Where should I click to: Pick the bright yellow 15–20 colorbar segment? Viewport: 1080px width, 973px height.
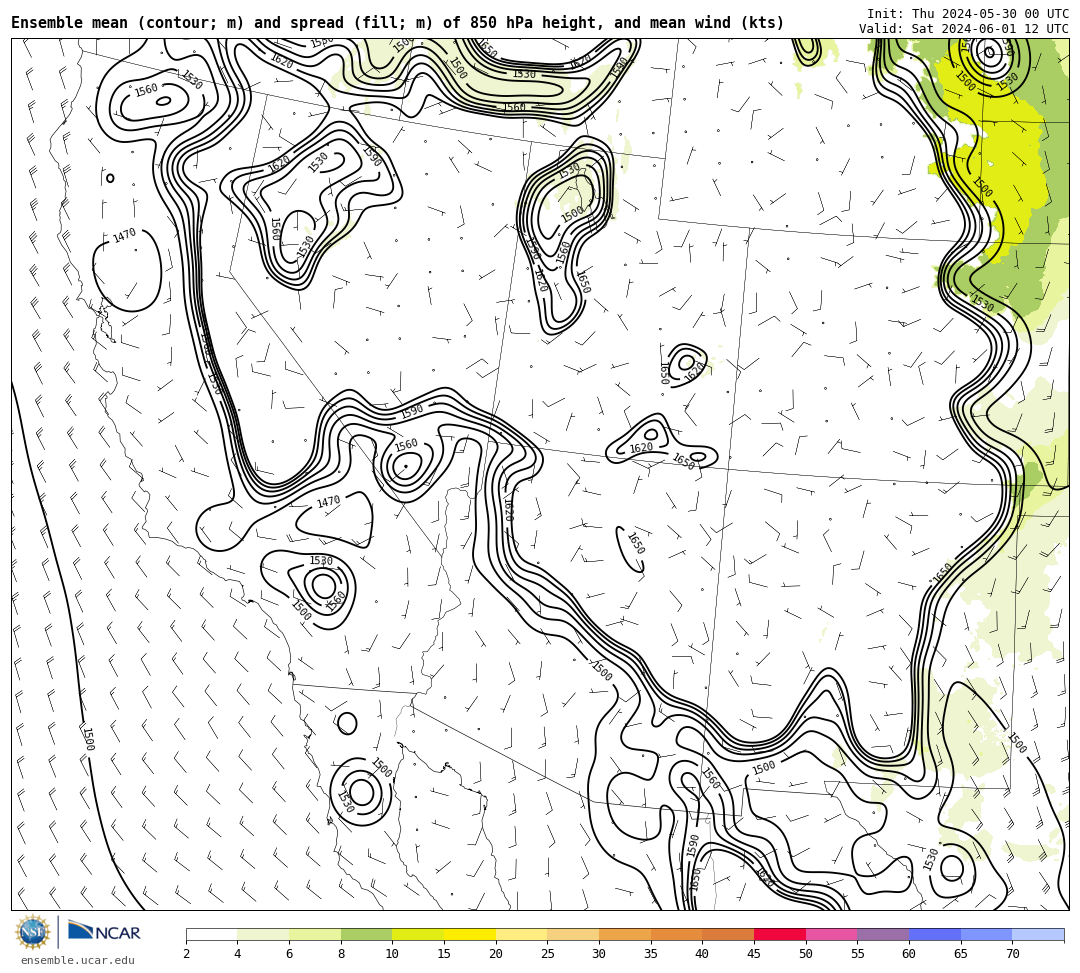pyautogui.click(x=470, y=934)
